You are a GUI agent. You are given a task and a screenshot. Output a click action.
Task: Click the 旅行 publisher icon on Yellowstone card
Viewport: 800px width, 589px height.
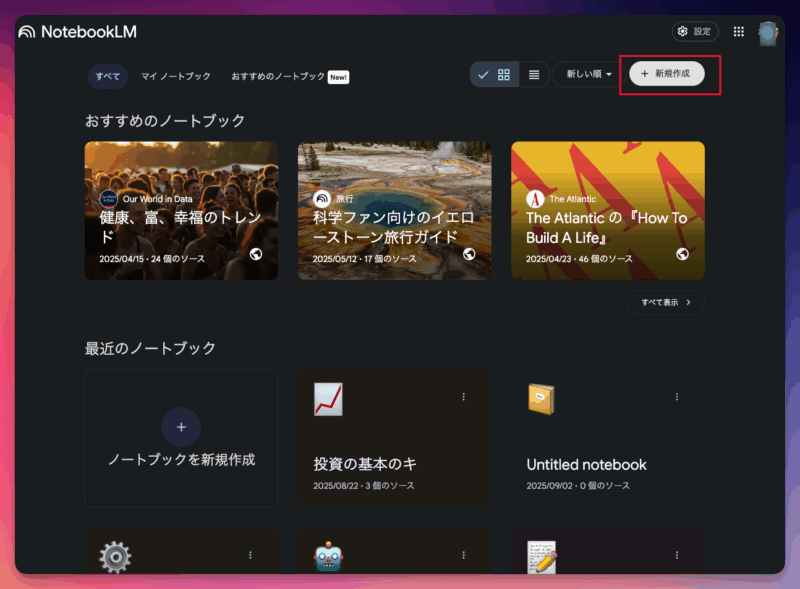coord(321,199)
